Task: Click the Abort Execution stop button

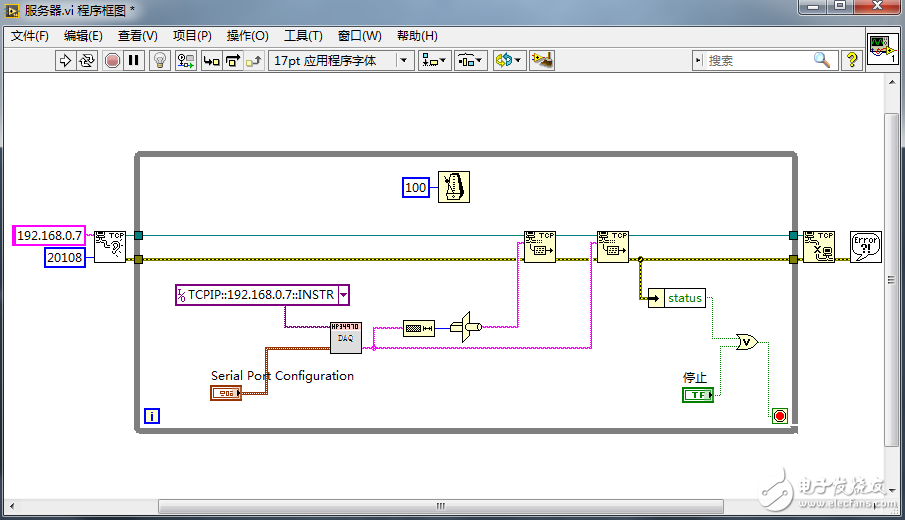Action: 113,61
